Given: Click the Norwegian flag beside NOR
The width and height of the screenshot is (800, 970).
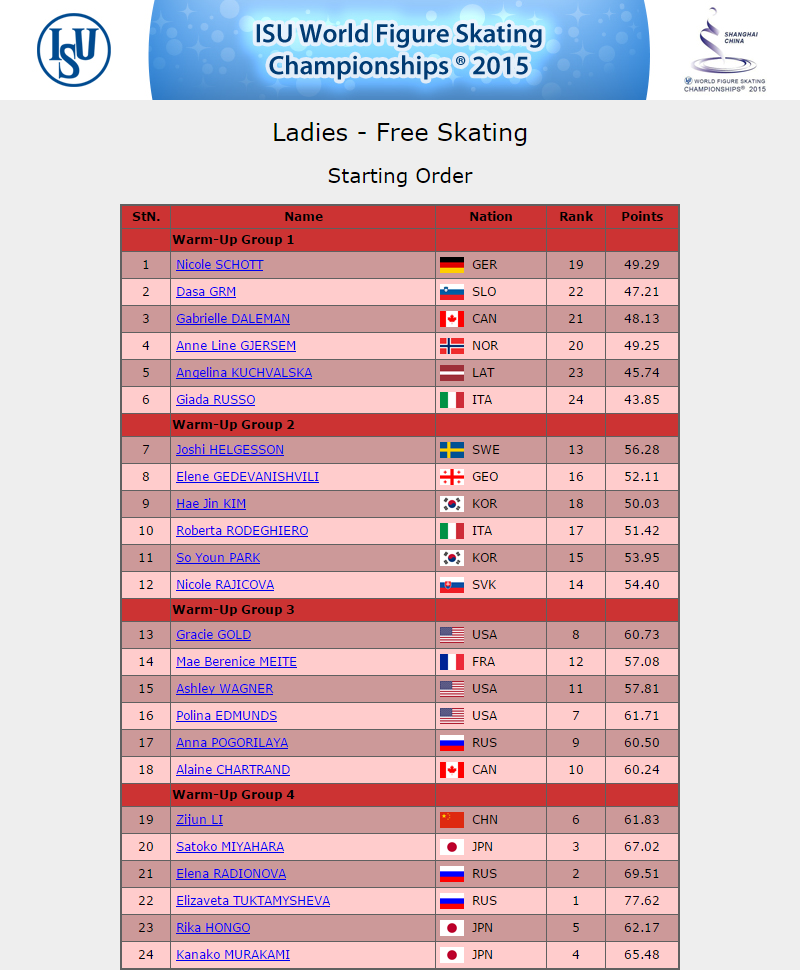Looking at the screenshot, I should click(x=452, y=346).
